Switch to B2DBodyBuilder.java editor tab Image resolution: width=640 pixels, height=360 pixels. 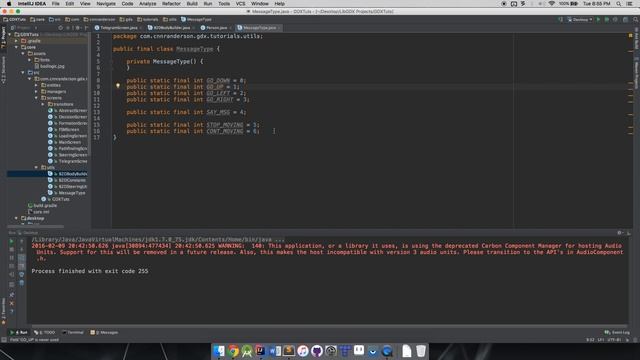point(171,28)
